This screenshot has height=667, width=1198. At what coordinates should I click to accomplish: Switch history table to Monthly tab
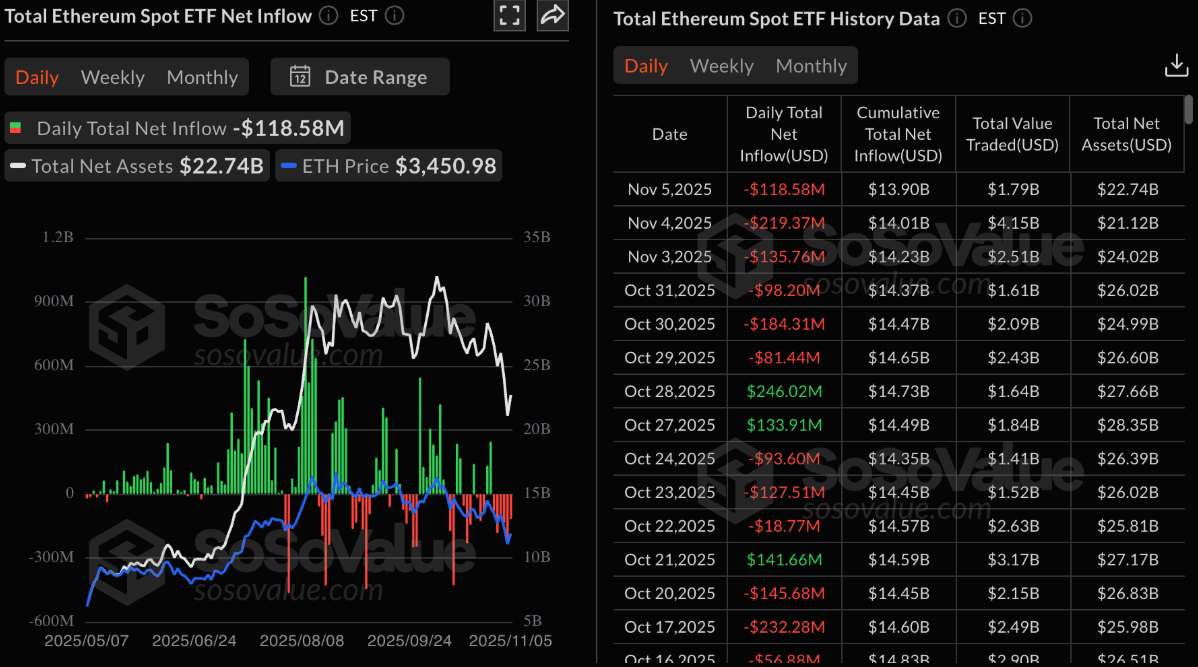(811, 66)
